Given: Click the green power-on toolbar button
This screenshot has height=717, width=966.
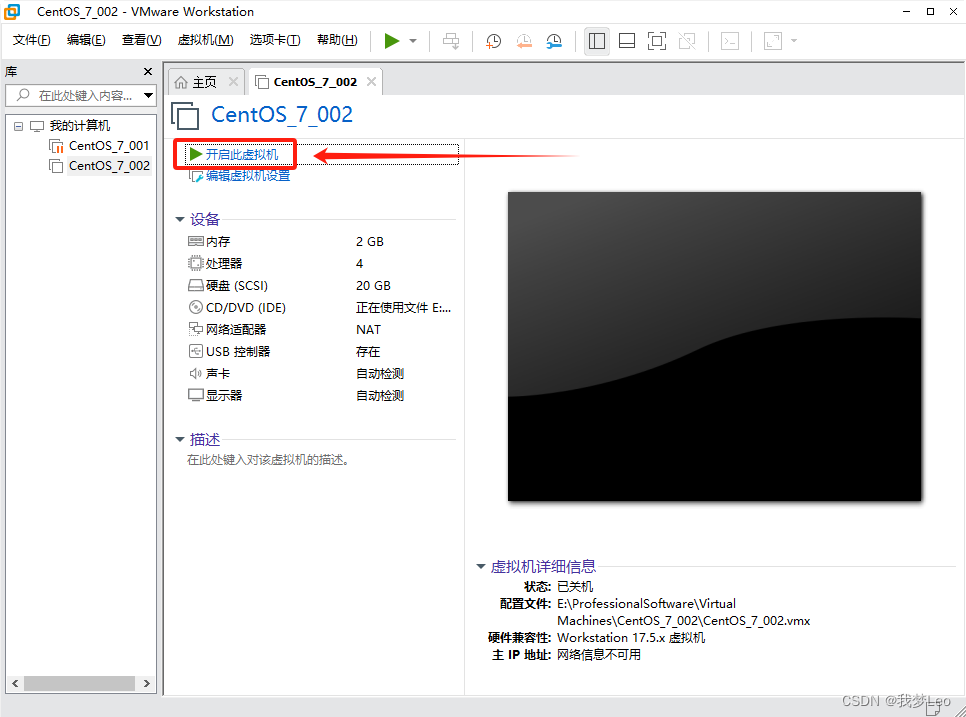Looking at the screenshot, I should (392, 41).
